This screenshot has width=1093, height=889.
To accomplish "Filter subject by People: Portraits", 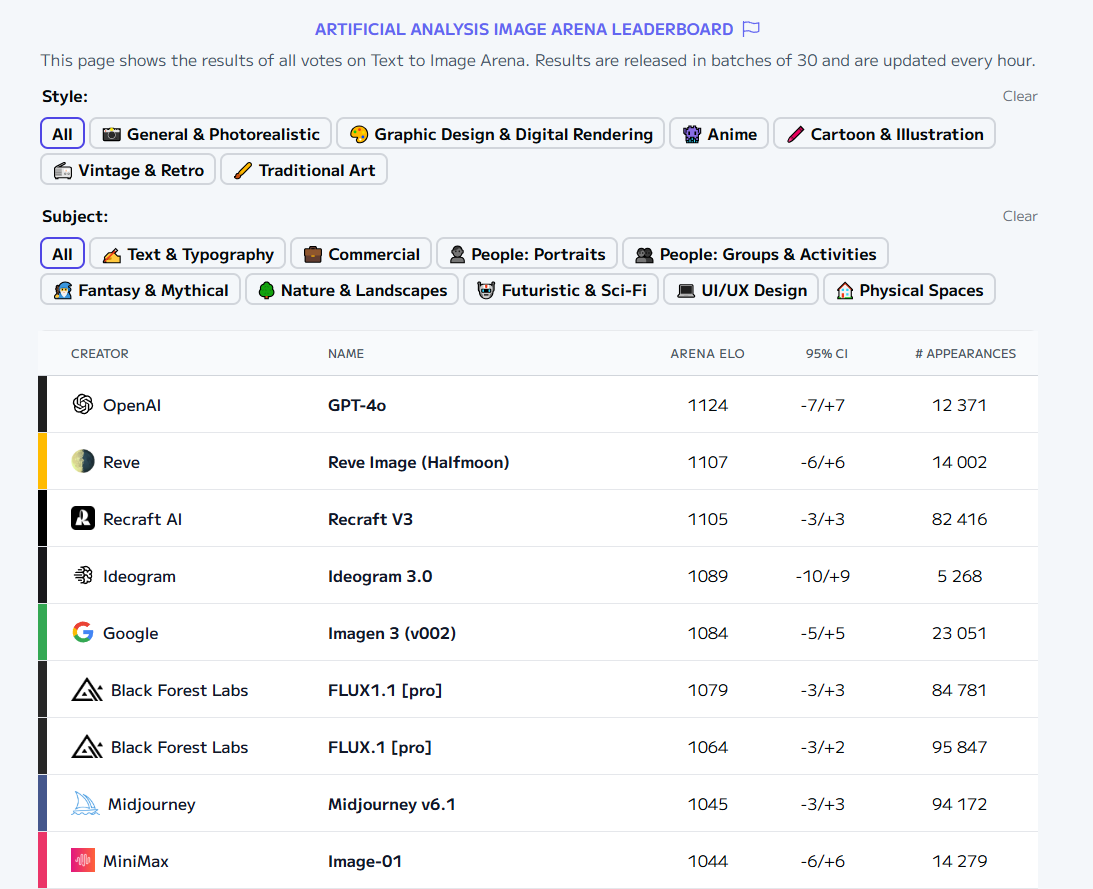I will (527, 254).
